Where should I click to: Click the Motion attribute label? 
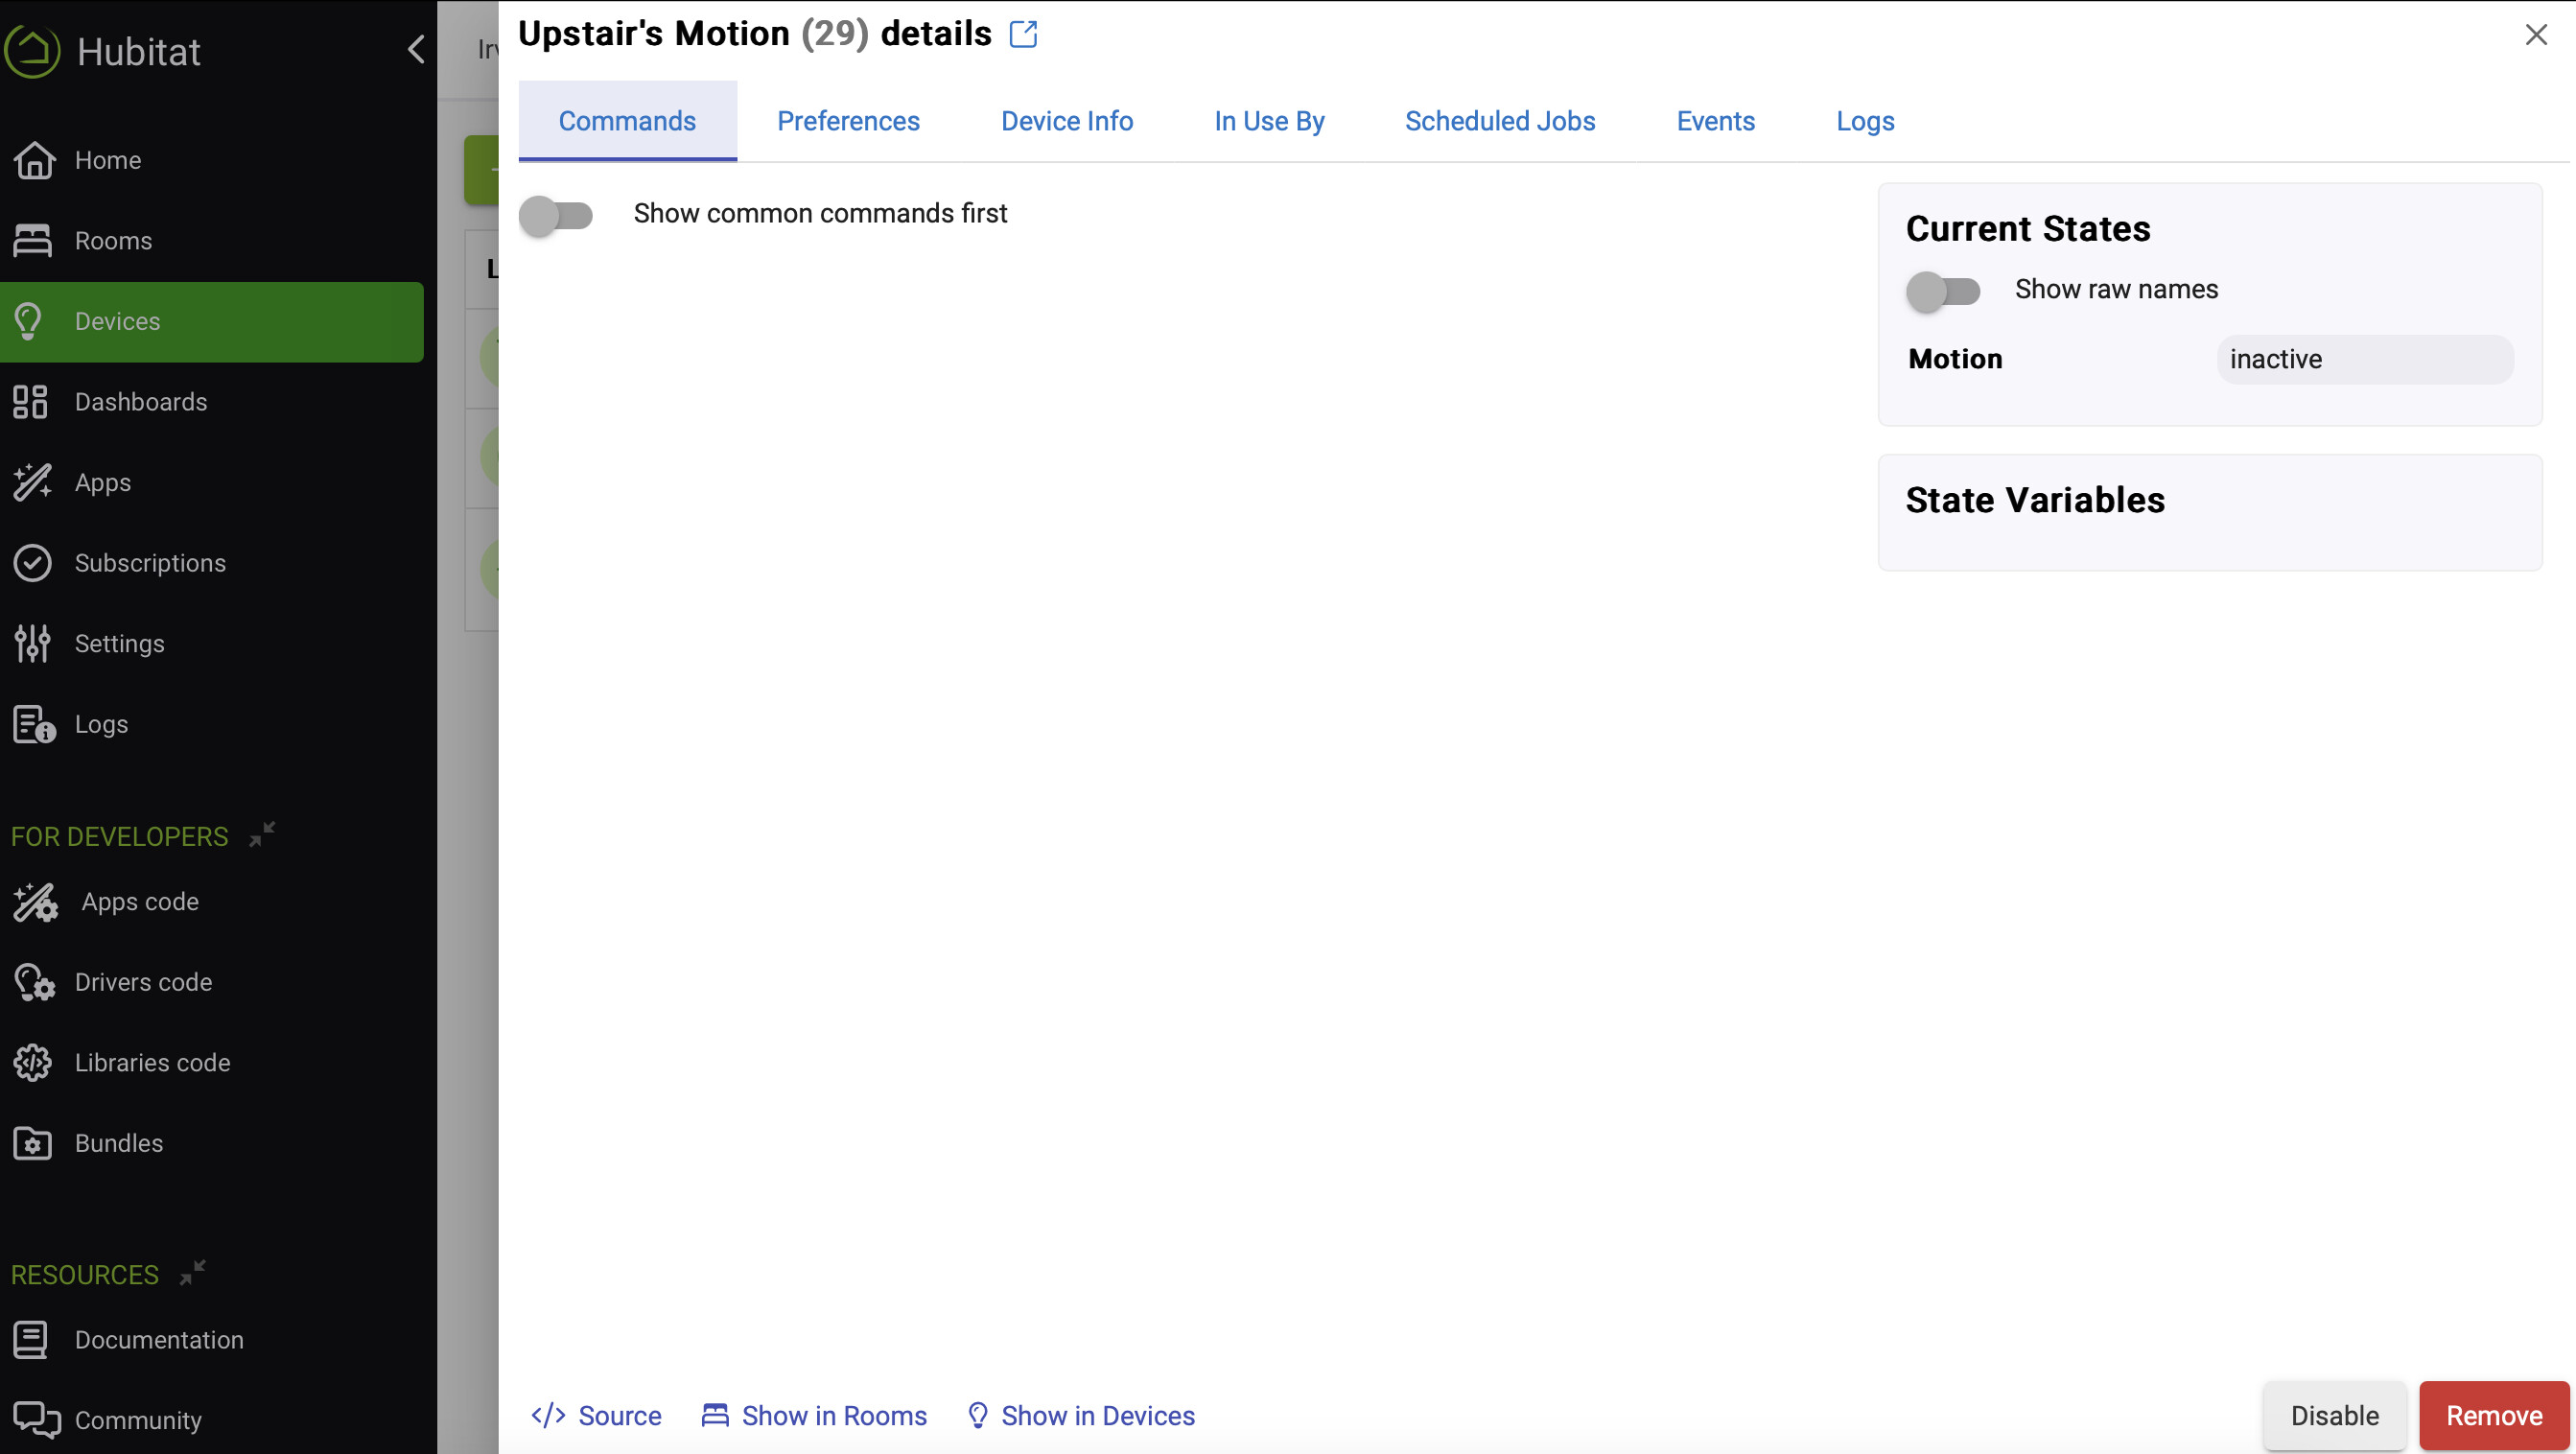pos(1955,359)
